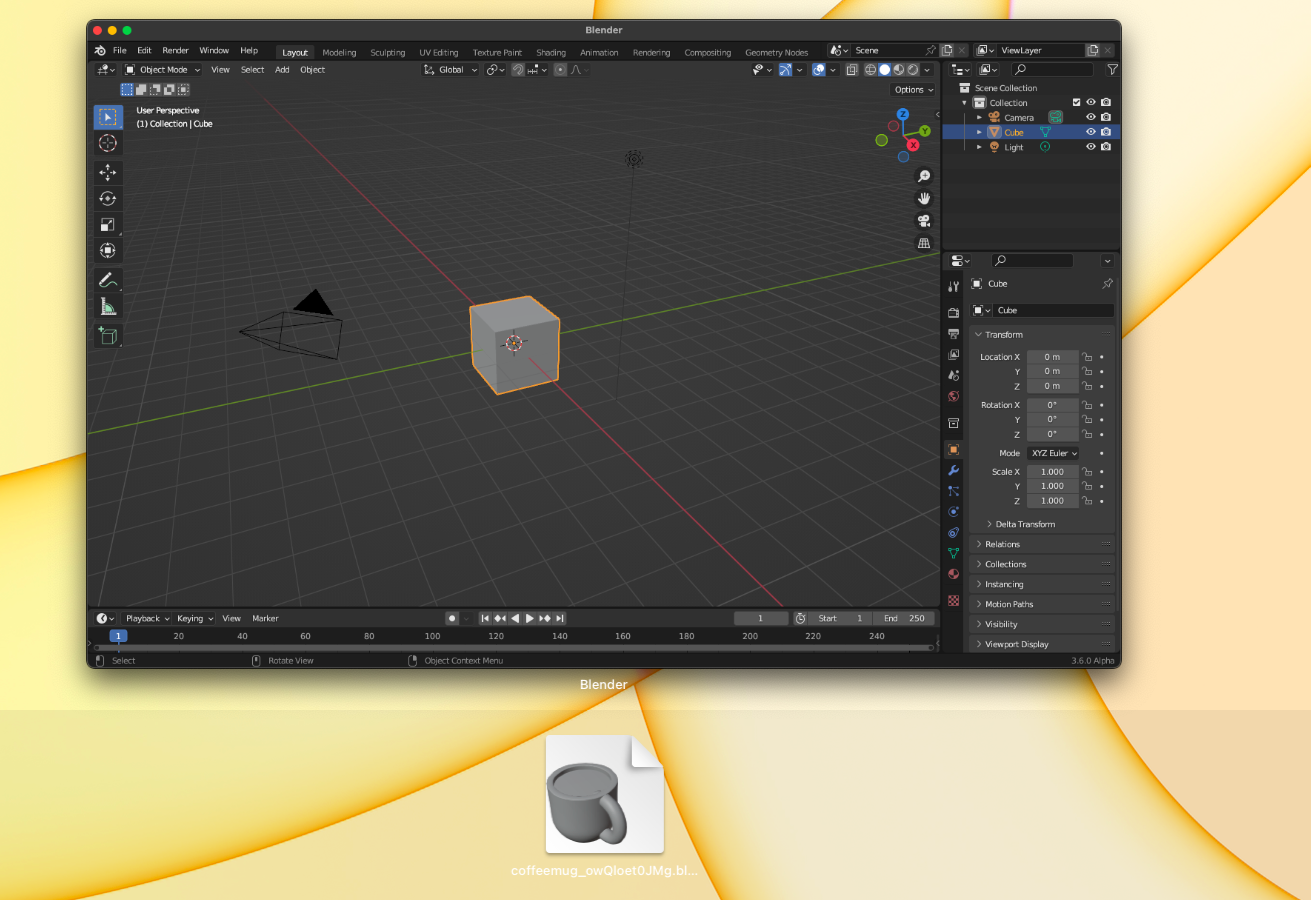1311x900 pixels.
Task: Open the timeline Marker menu
Action: point(265,619)
